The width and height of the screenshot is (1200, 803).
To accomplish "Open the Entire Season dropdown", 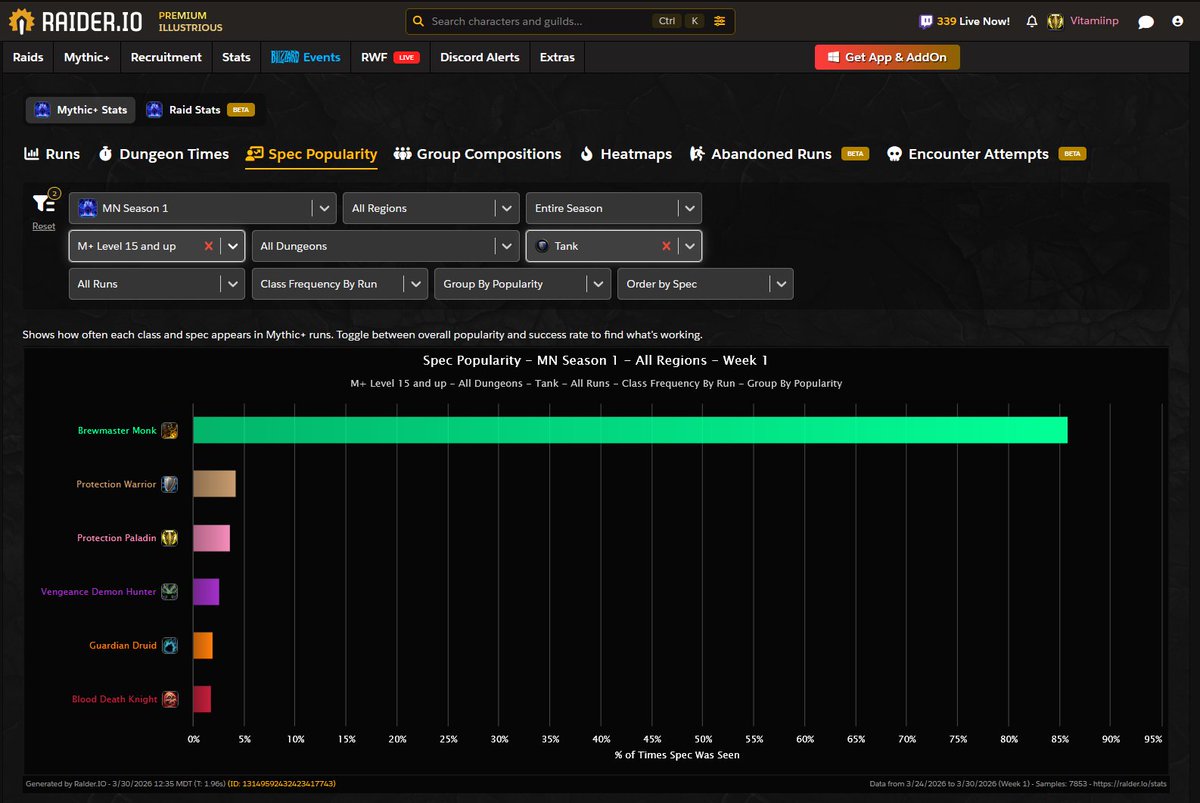I will (614, 208).
